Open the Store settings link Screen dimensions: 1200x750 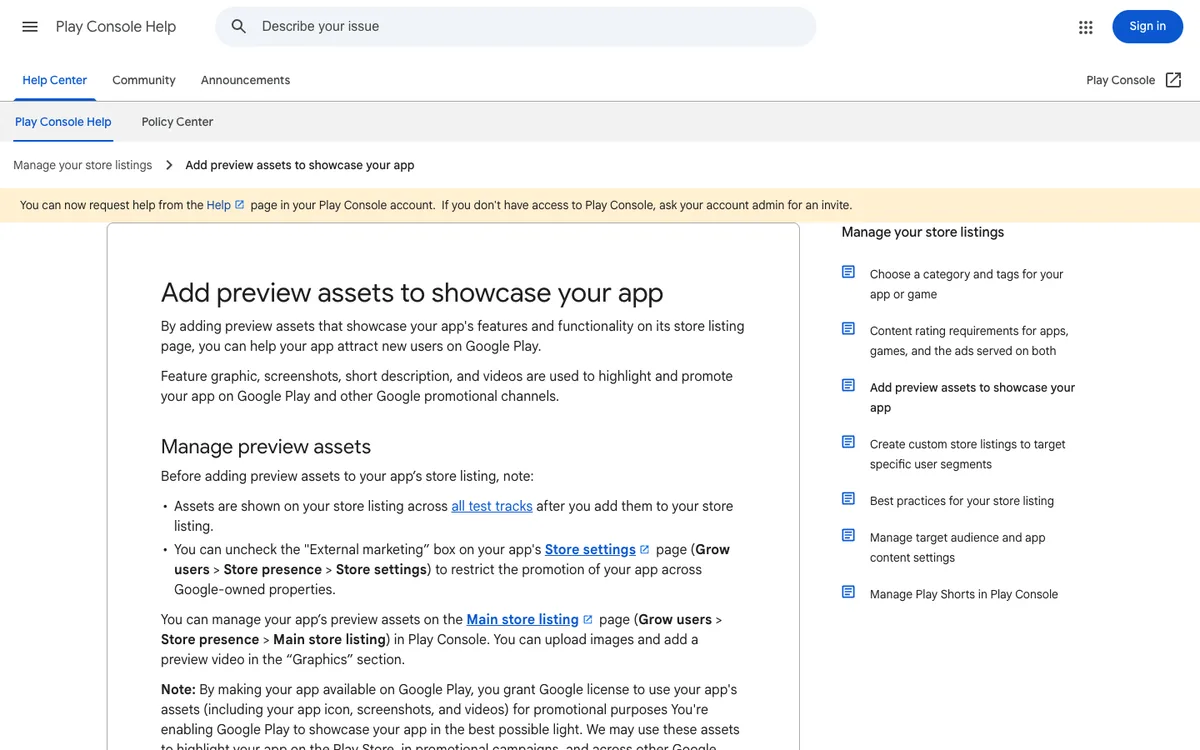coord(590,550)
